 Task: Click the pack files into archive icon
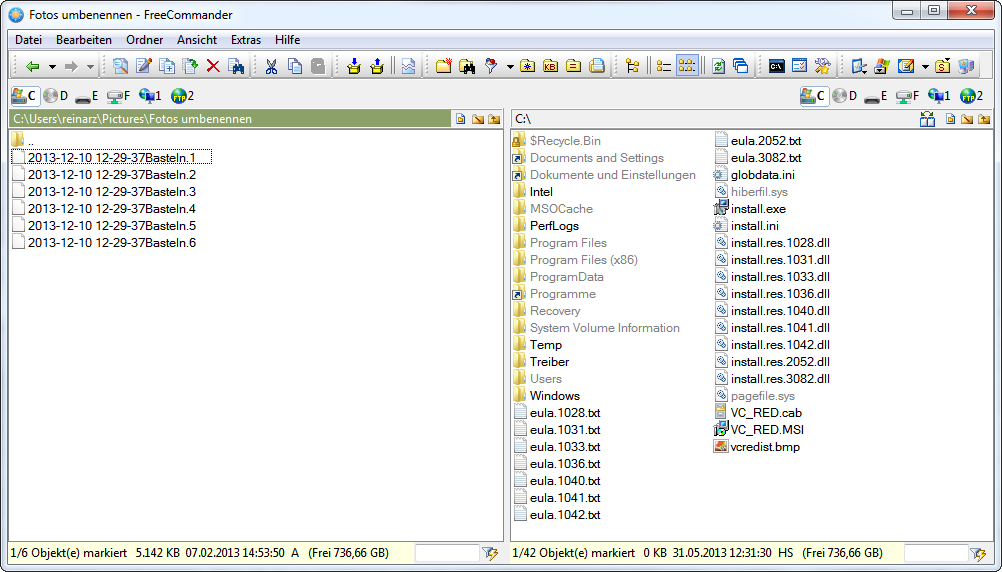(x=352, y=67)
